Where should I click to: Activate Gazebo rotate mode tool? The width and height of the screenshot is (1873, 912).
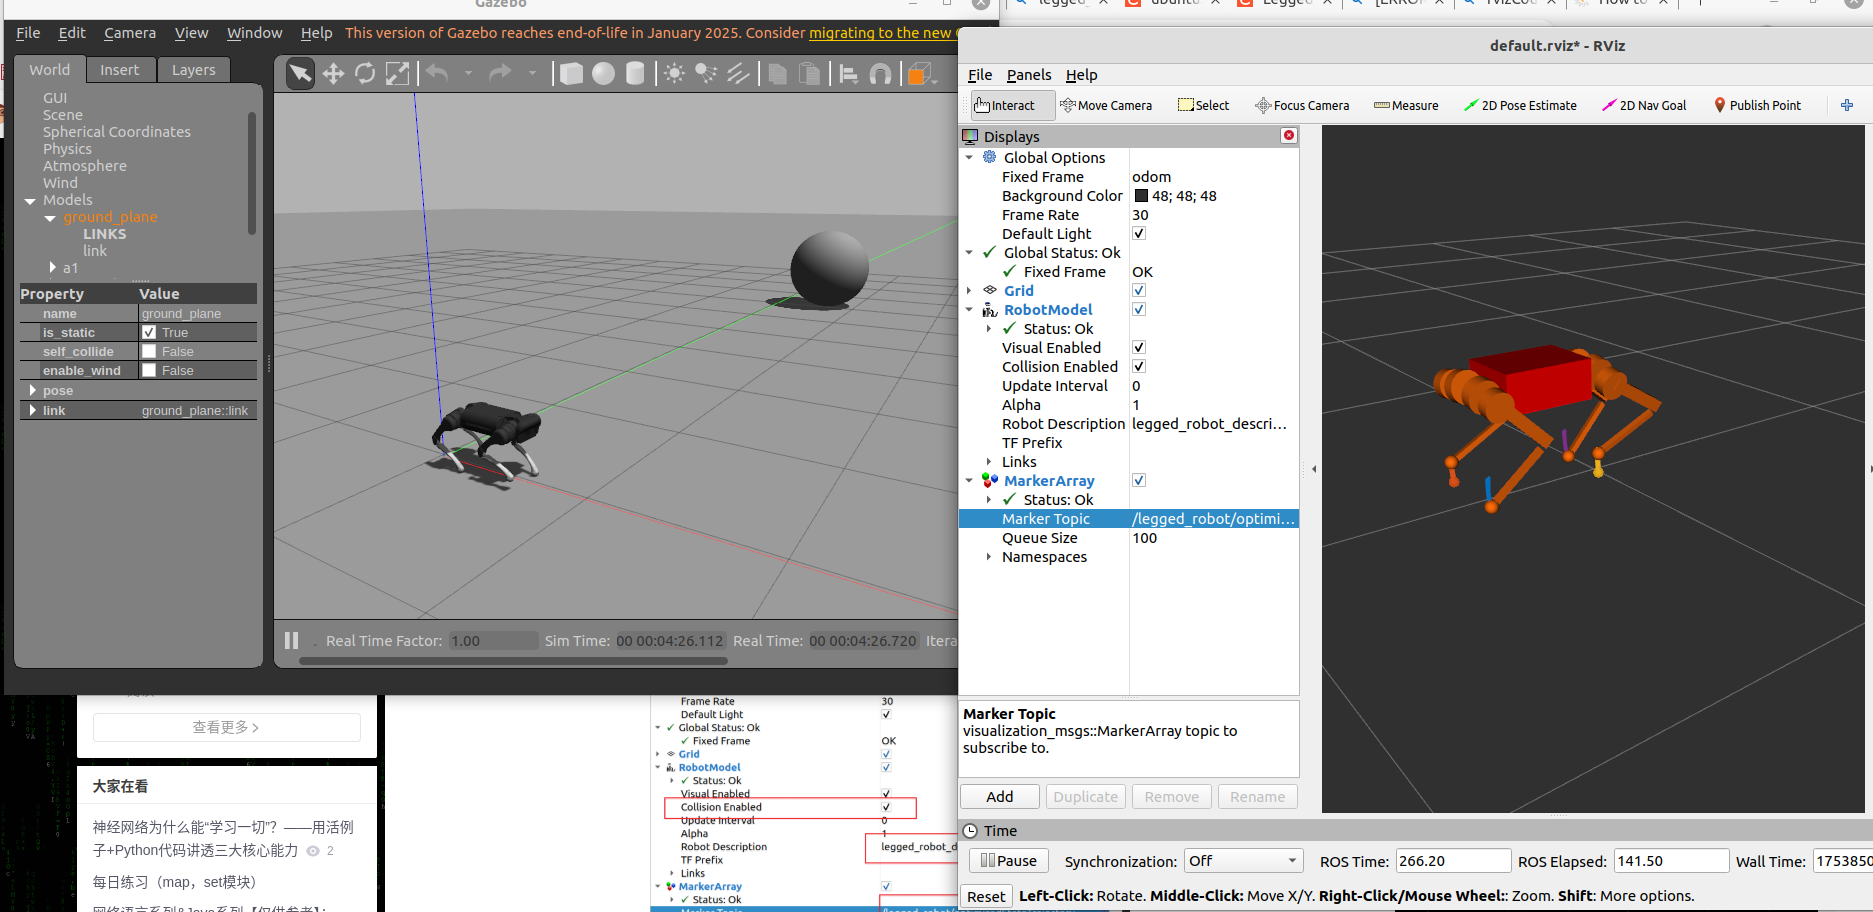[365, 73]
